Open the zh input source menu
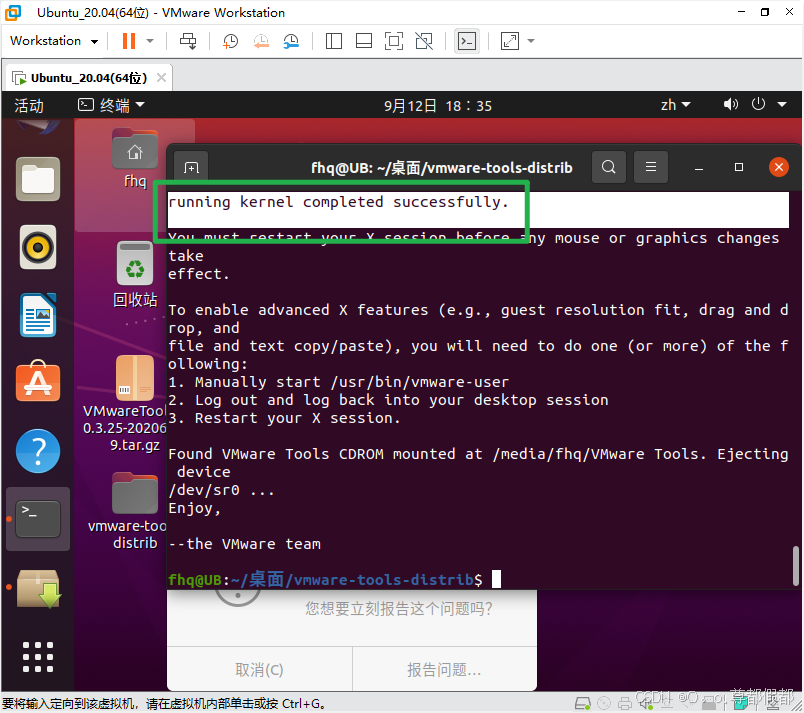 (x=675, y=105)
